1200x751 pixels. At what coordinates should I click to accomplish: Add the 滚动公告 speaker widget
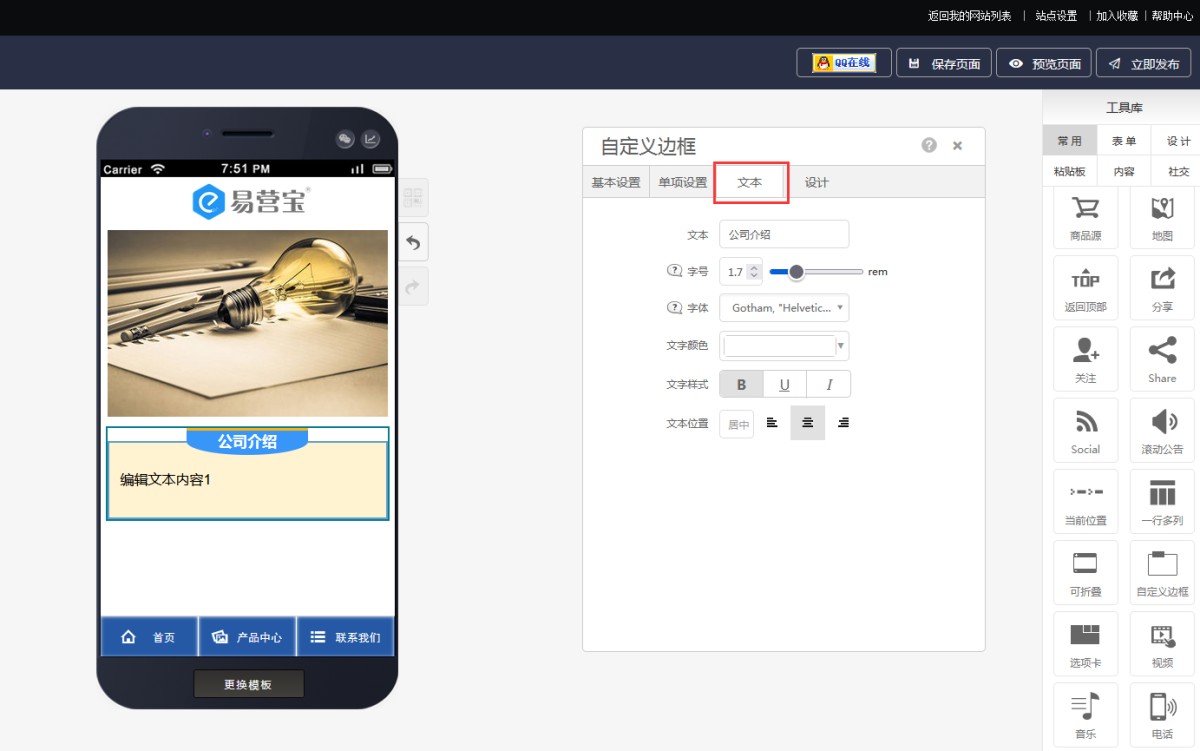(x=1162, y=430)
